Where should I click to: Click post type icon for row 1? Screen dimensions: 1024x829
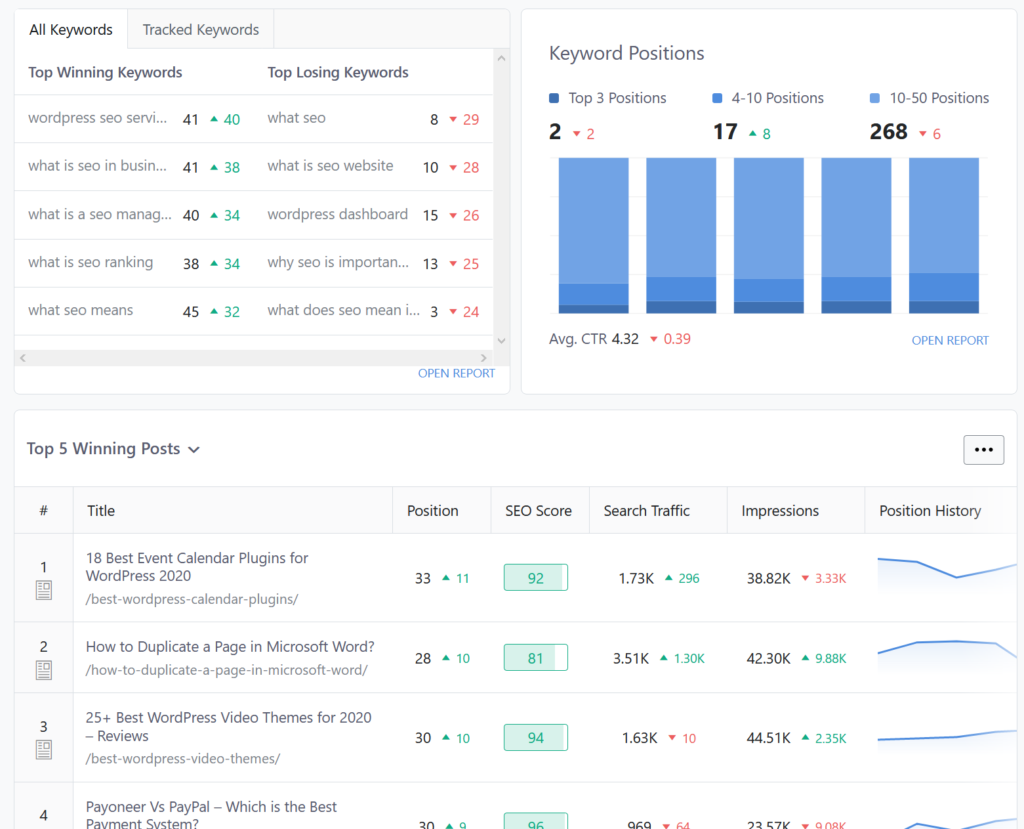coord(44,591)
